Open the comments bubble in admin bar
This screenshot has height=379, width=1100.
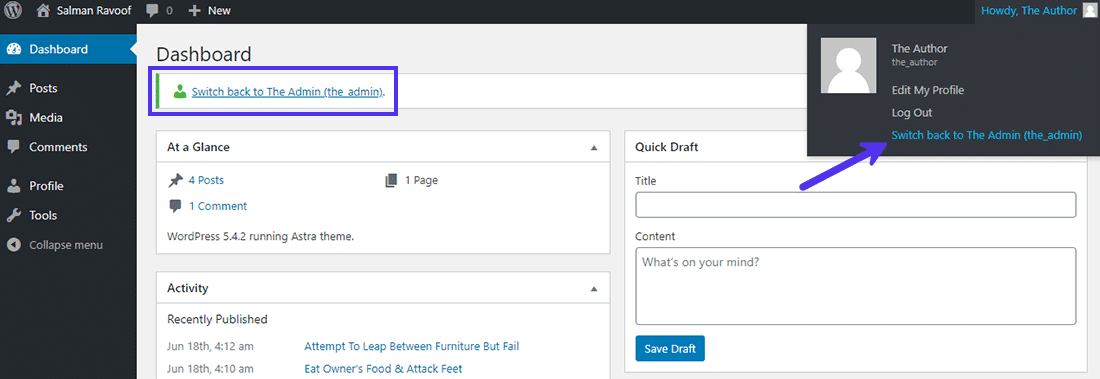(x=152, y=11)
